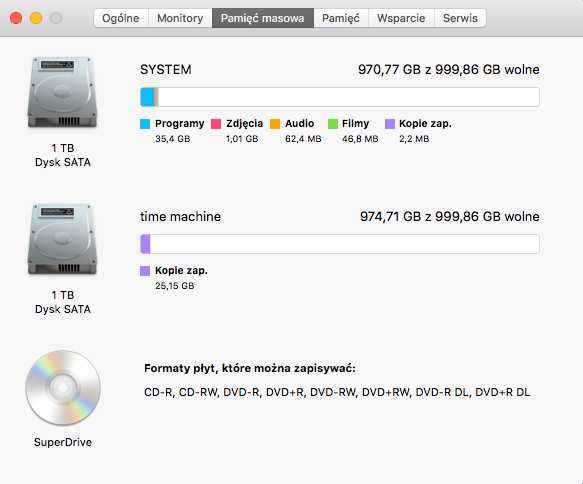
Task: Click the Filmy legend label
Action: 355,123
